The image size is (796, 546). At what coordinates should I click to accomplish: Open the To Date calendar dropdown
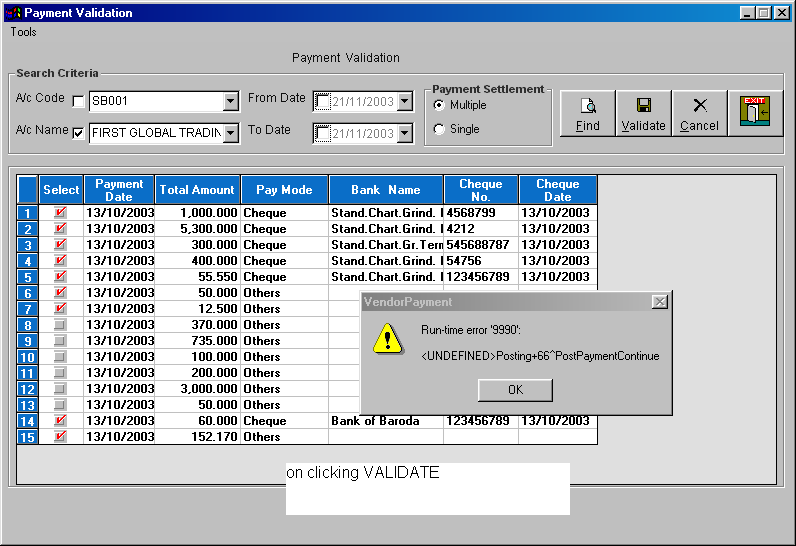pos(405,133)
